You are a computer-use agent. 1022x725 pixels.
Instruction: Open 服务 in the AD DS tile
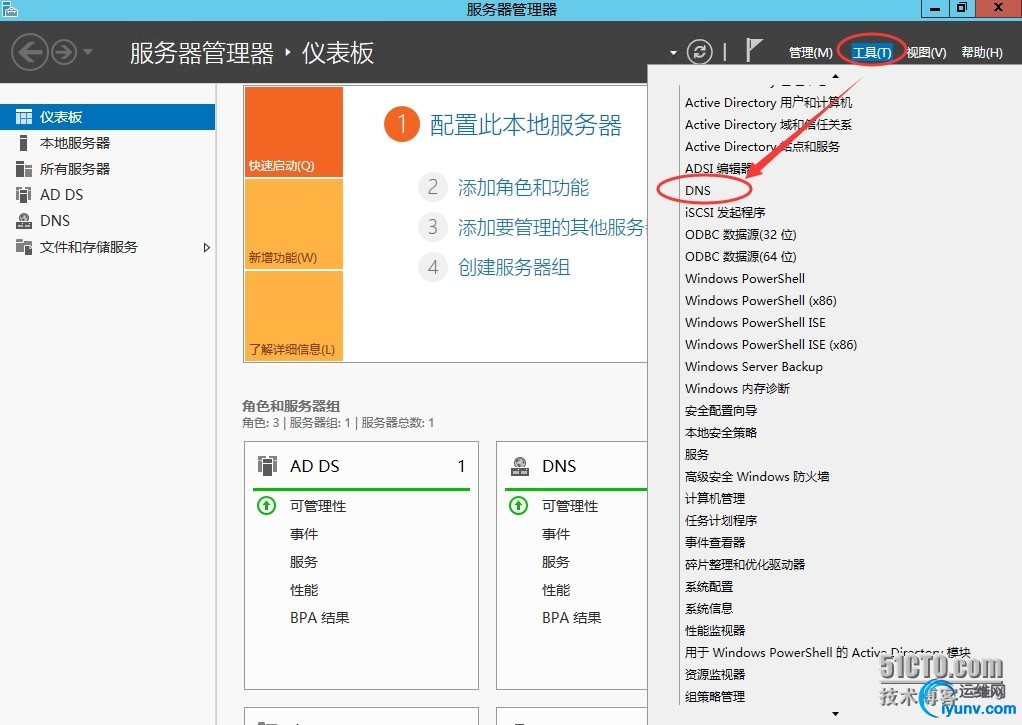tap(304, 562)
